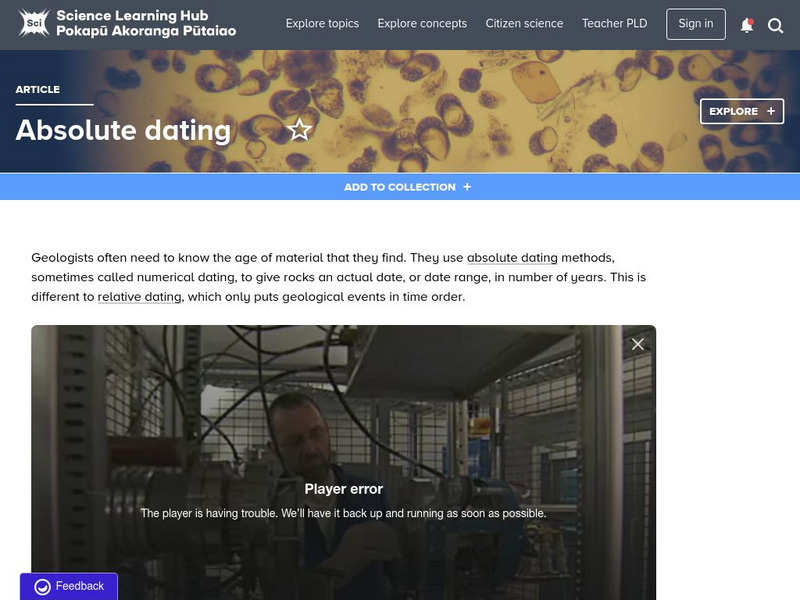Click the Science Learning Hub logo
The height and width of the screenshot is (600, 800).
pyautogui.click(x=34, y=23)
